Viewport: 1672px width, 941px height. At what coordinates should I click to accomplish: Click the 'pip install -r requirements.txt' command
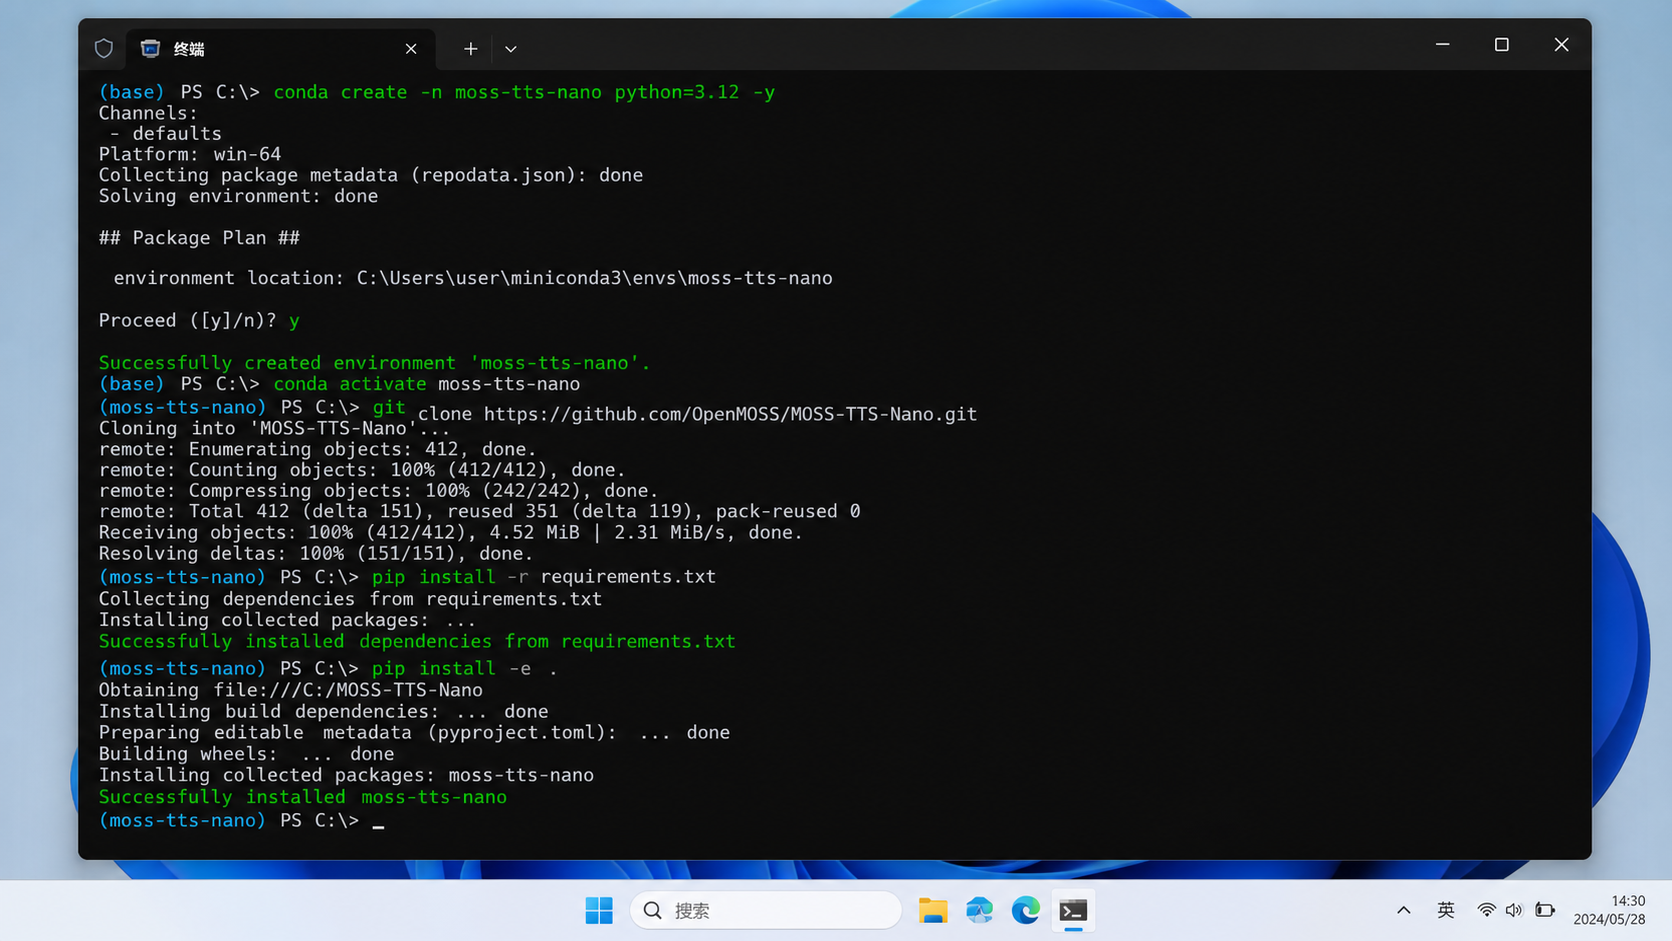tap(544, 577)
